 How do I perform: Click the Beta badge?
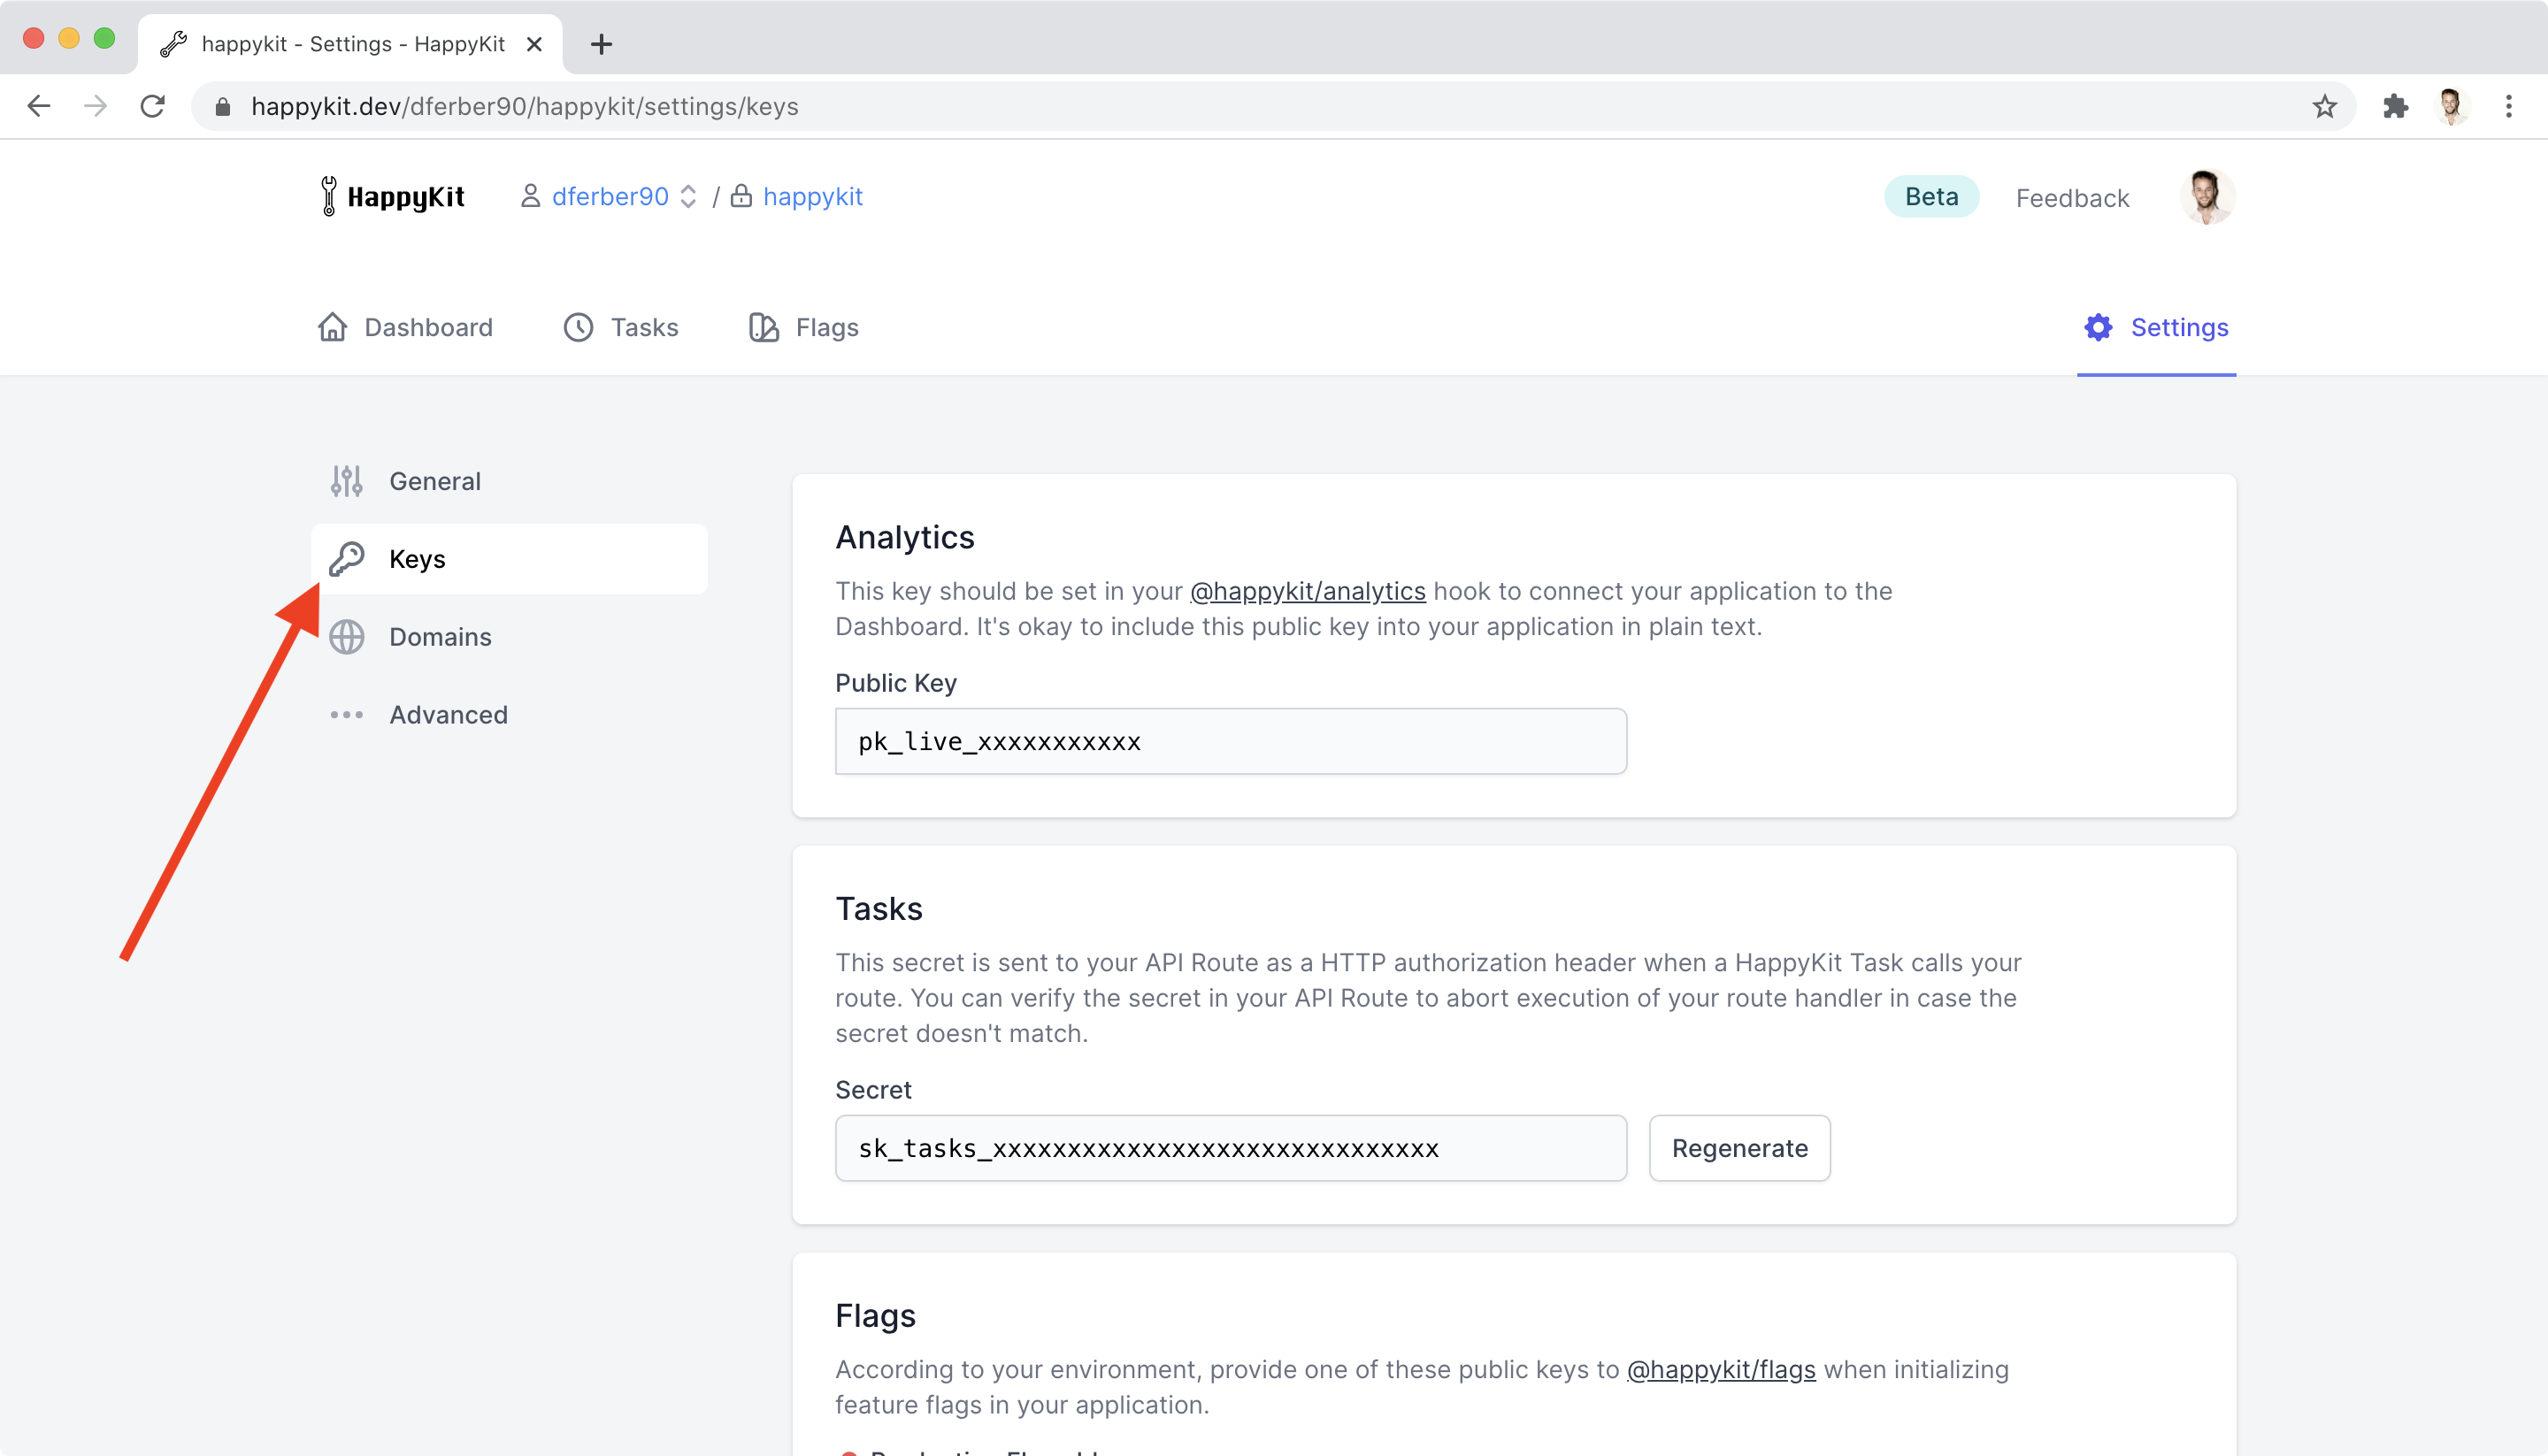point(1931,196)
